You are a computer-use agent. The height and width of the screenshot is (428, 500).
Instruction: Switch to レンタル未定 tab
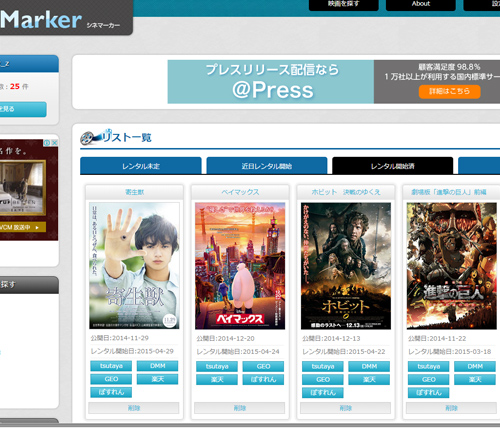(x=141, y=166)
